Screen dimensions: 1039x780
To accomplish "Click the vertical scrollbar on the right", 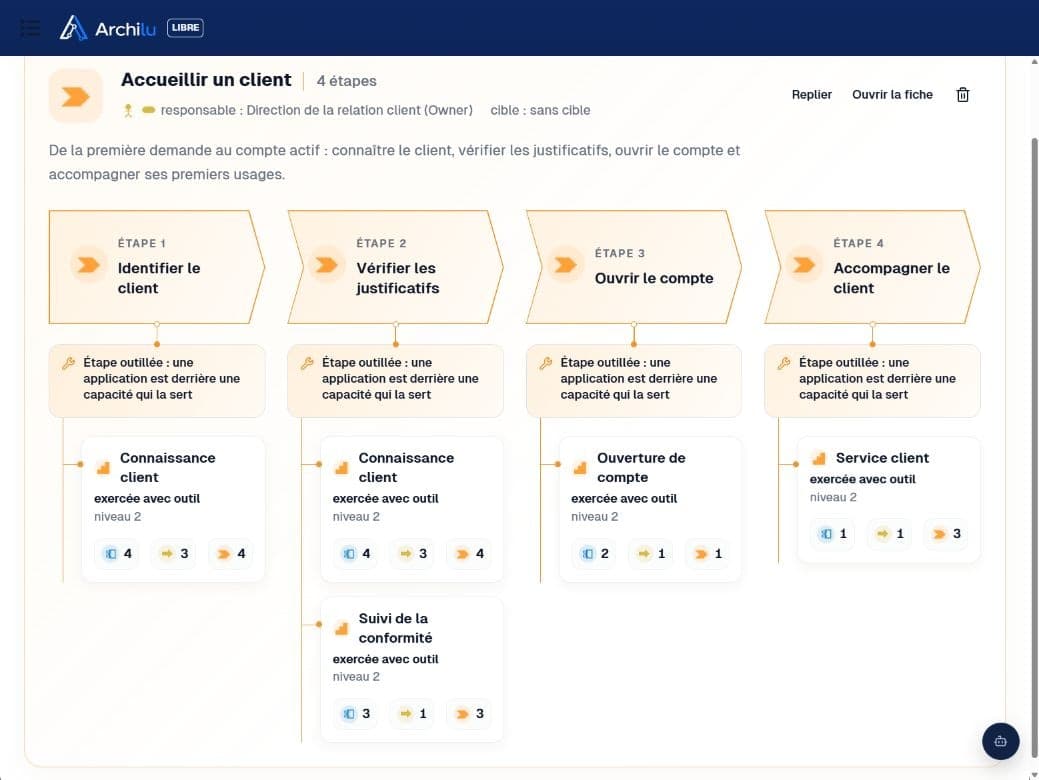I will tap(1034, 447).
